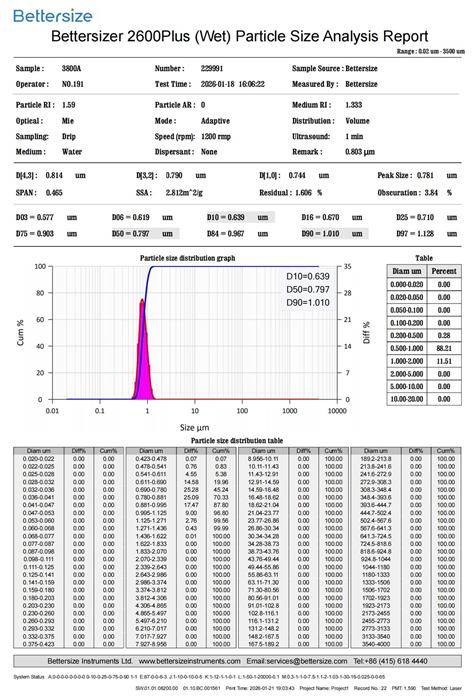Select Medium RI value 1.333
473x700 pixels.
353,105
